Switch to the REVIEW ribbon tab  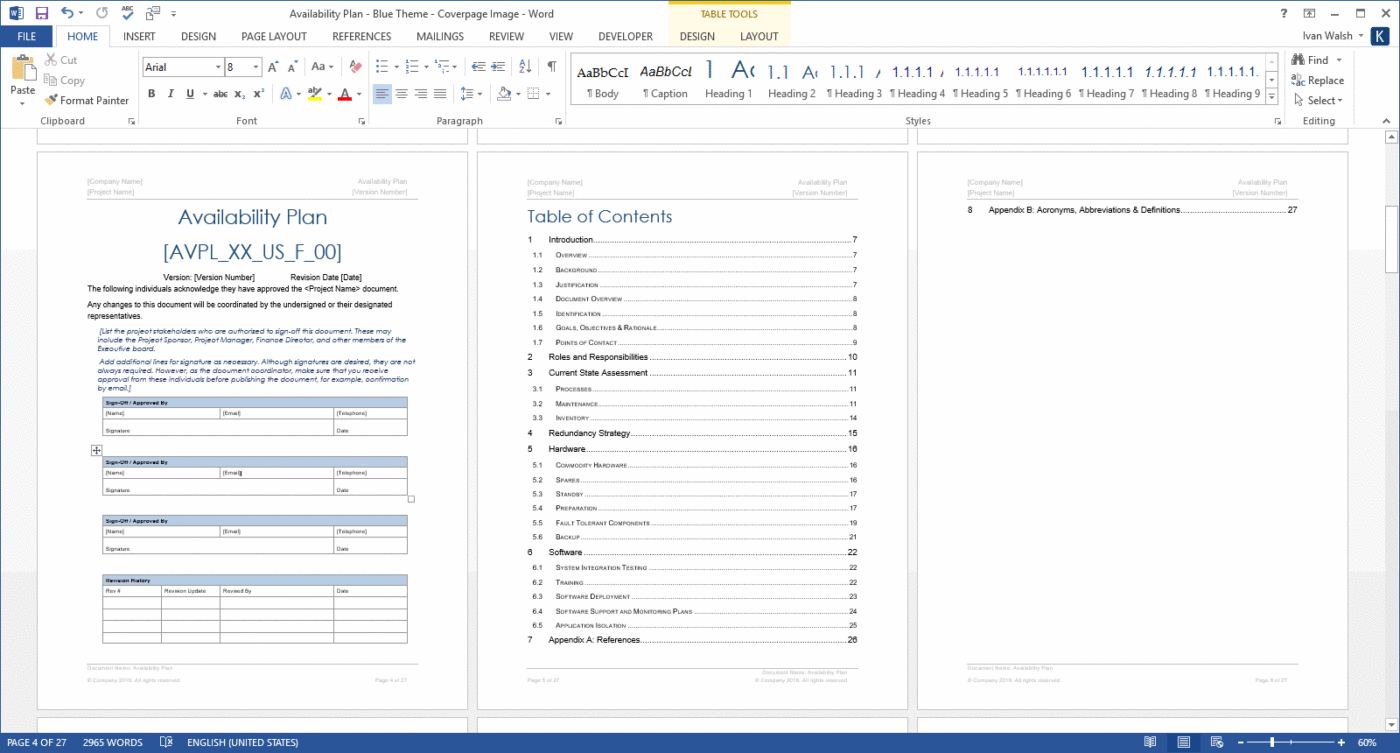tap(506, 36)
